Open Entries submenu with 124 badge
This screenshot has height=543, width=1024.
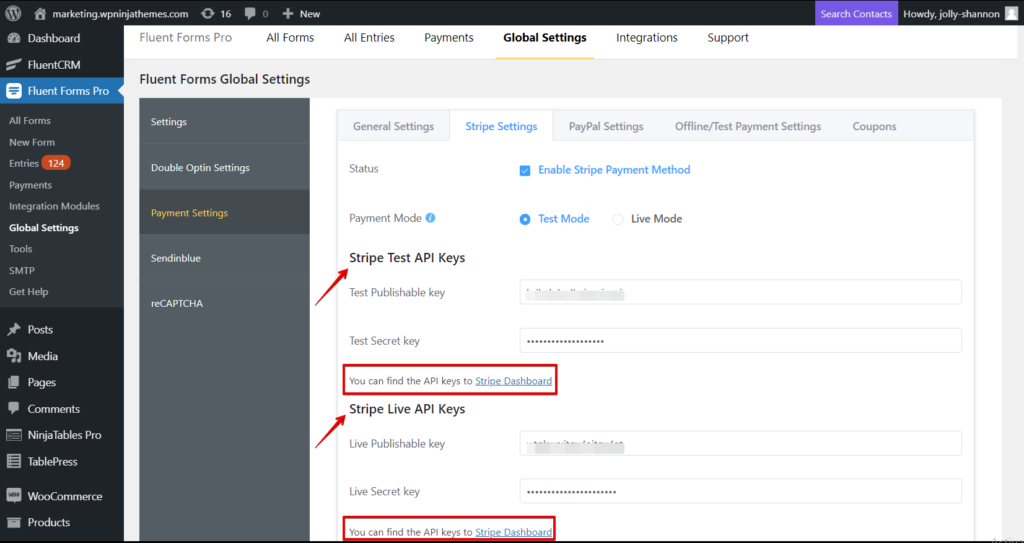40,163
